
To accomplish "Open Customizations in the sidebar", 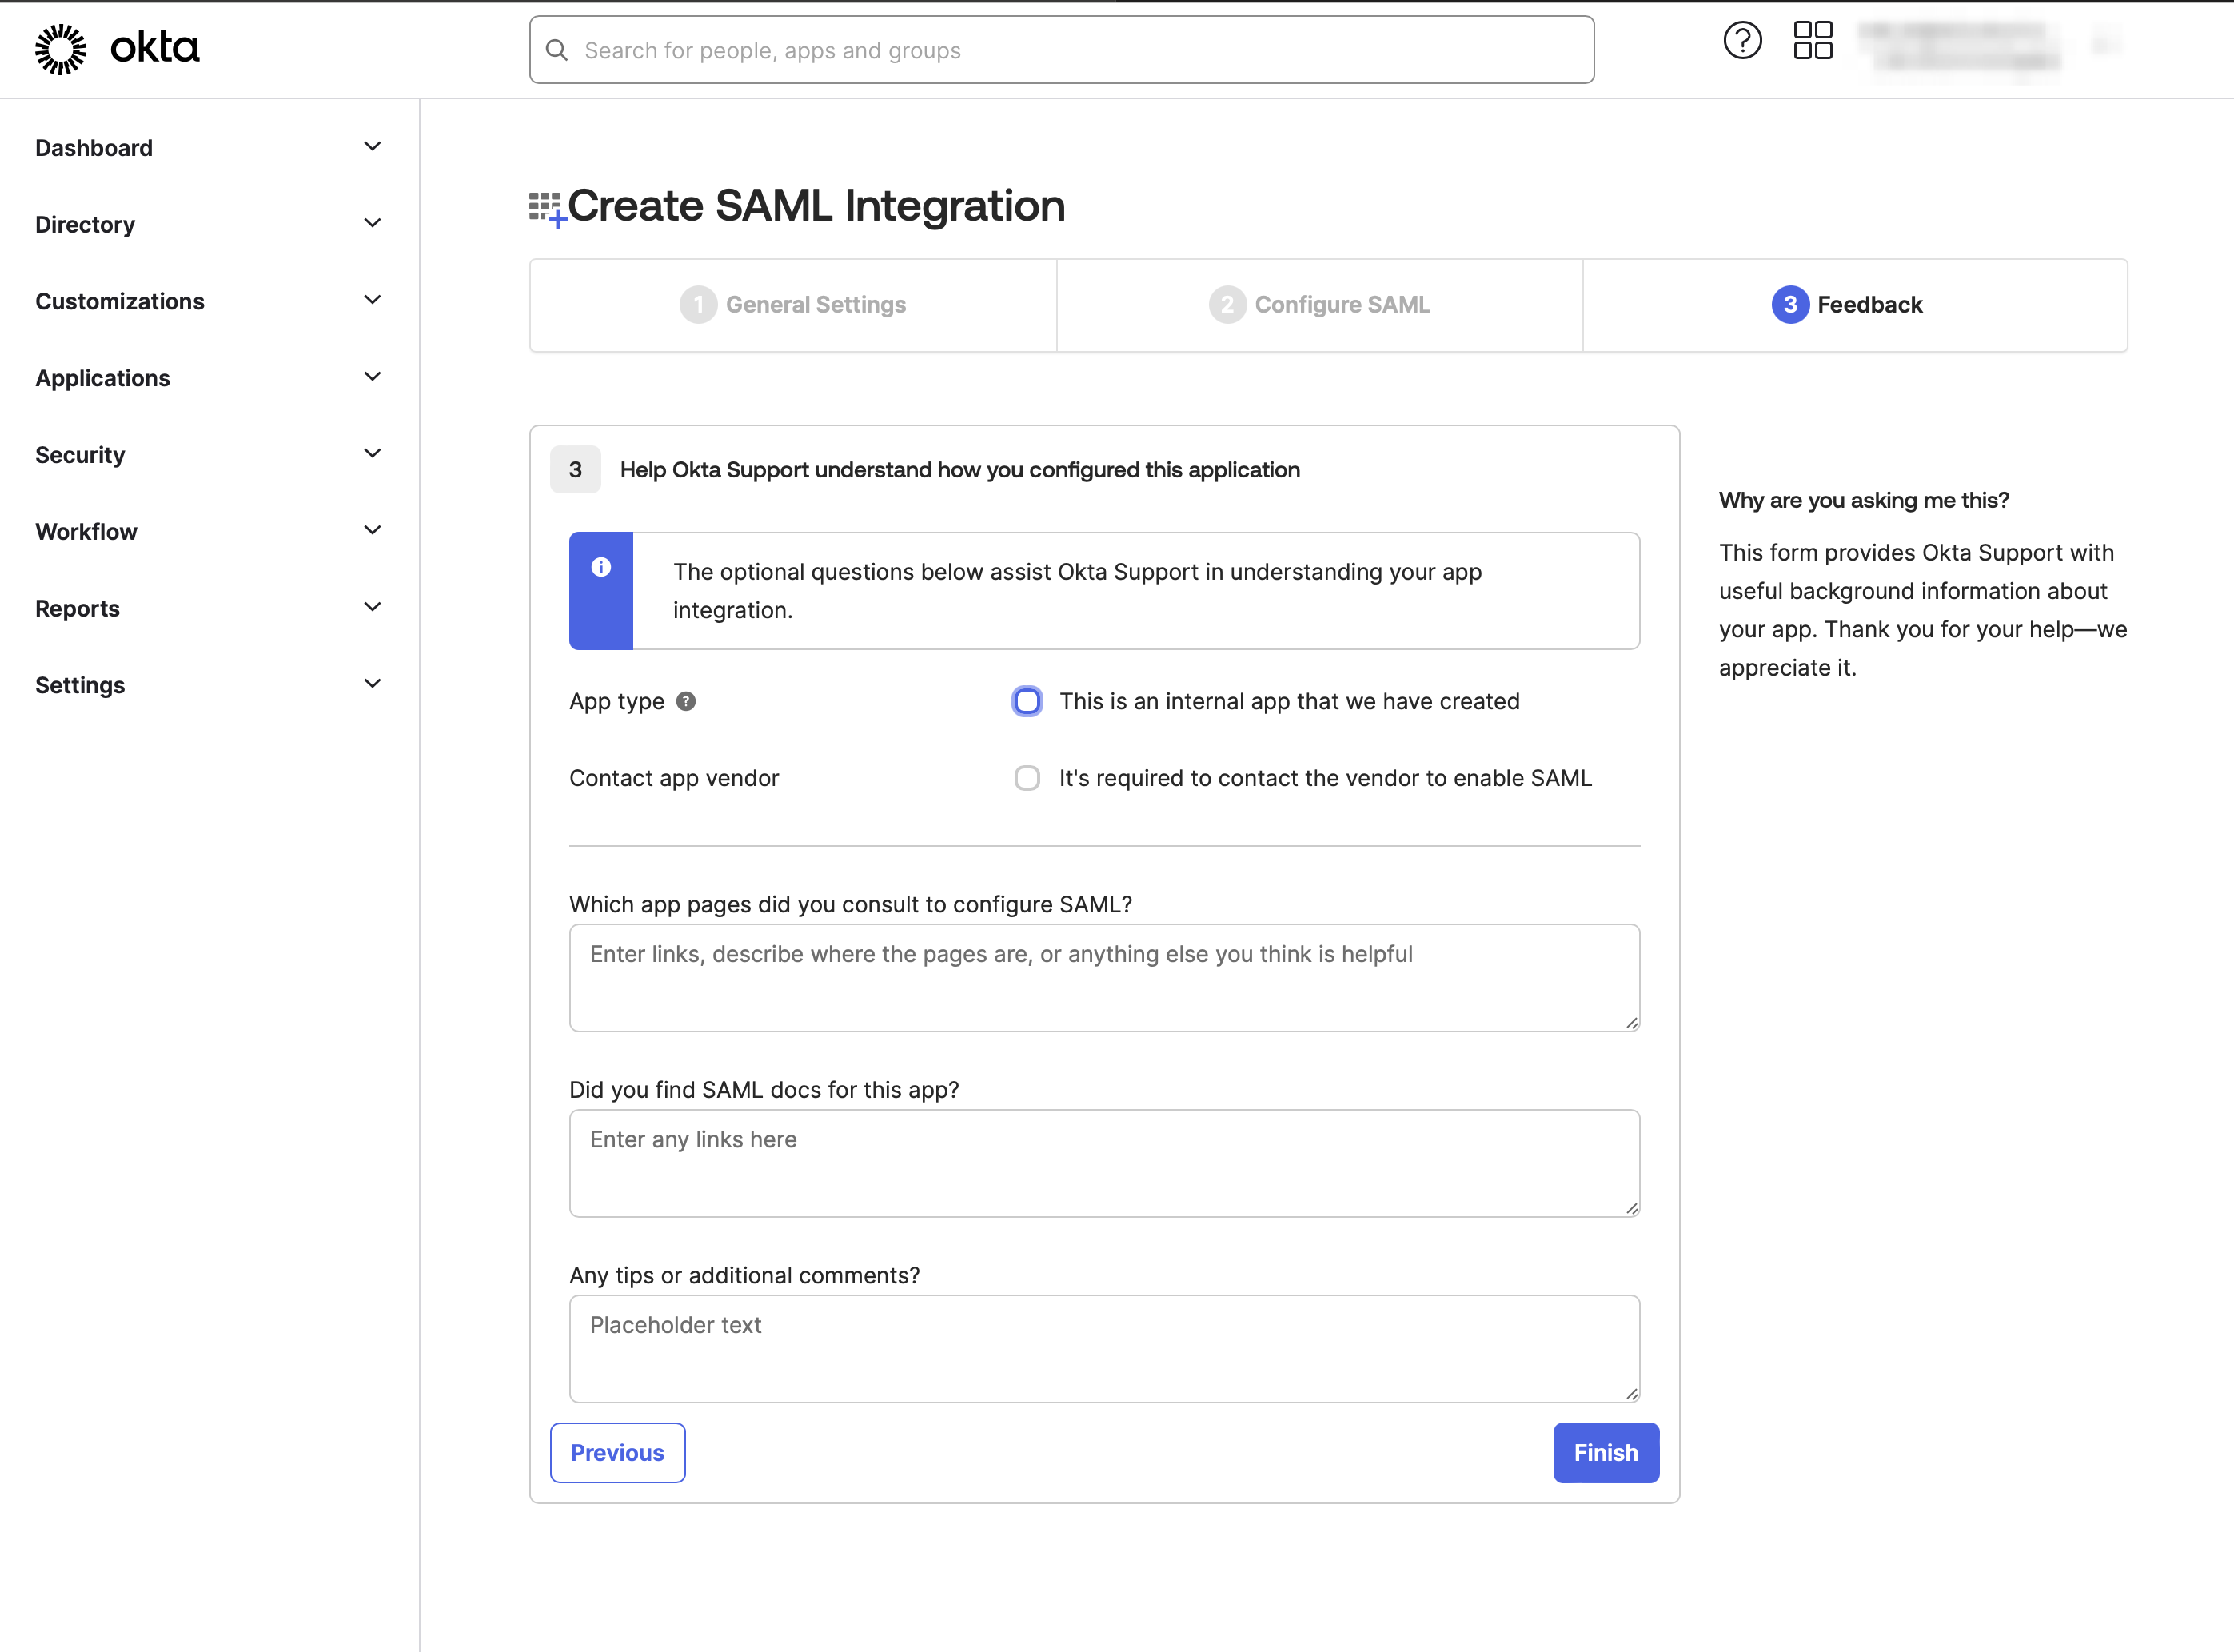I will 120,301.
